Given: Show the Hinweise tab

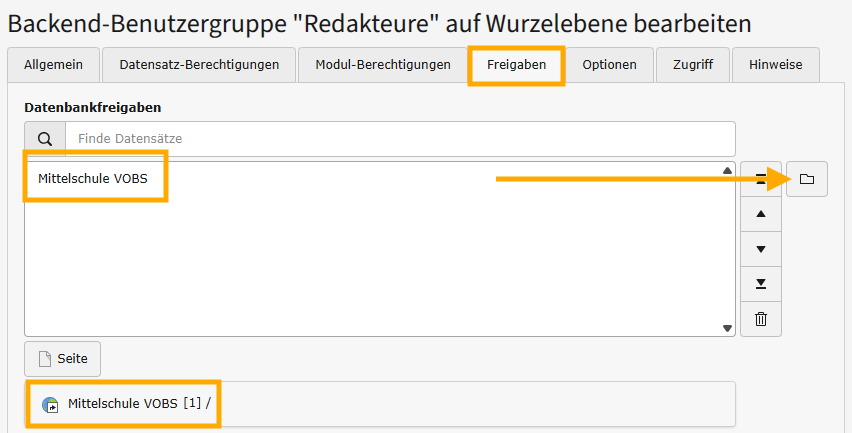Looking at the screenshot, I should (x=775, y=65).
